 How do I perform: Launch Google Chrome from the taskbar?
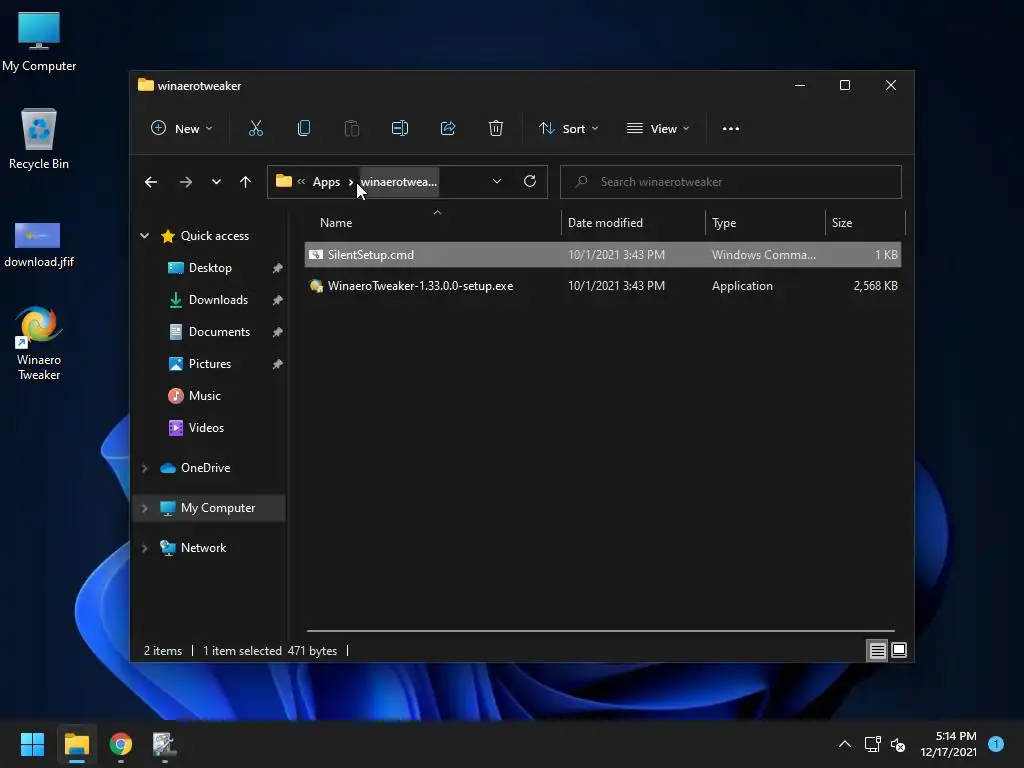tap(121, 744)
